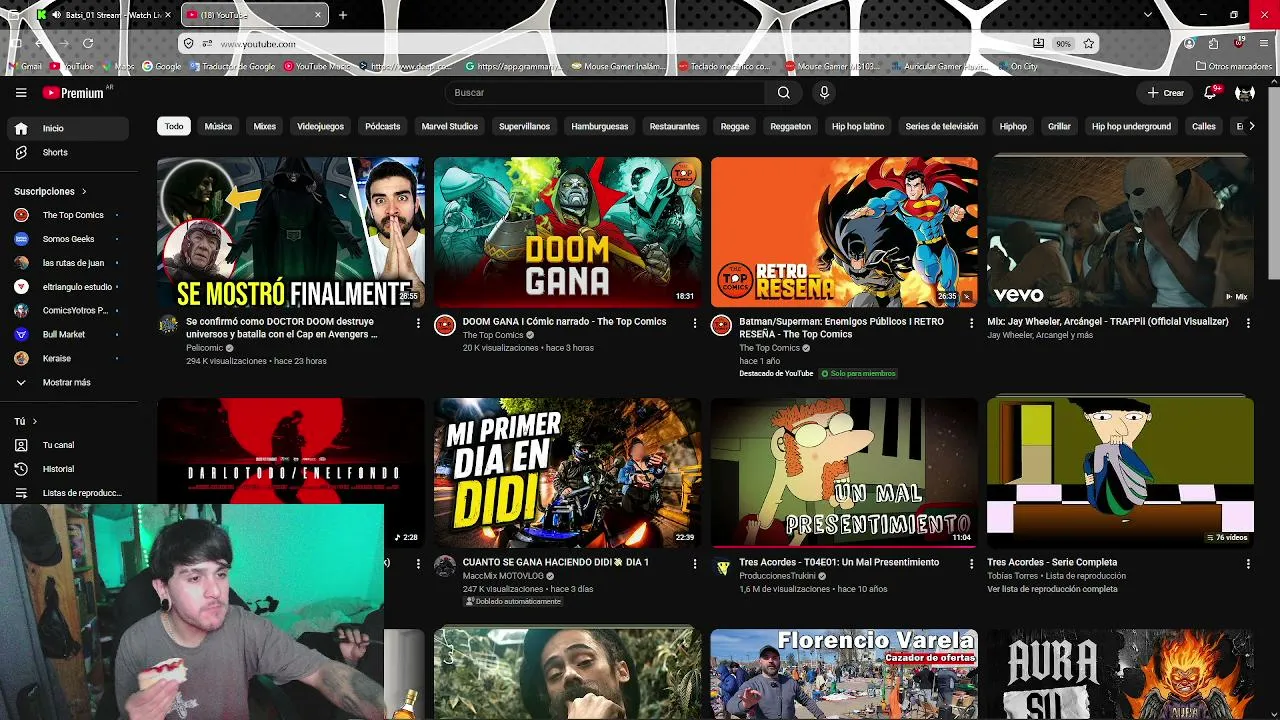The image size is (1280, 720).
Task: Open the notifications bell
Action: coord(1210,92)
